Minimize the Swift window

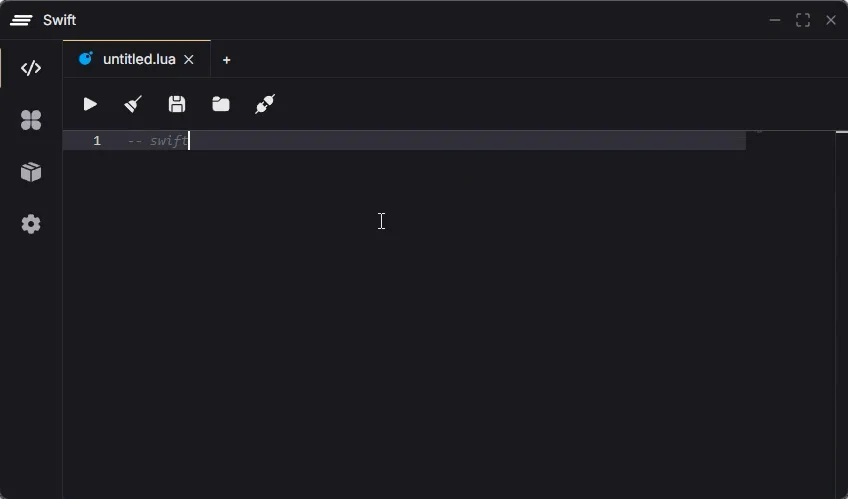774,20
